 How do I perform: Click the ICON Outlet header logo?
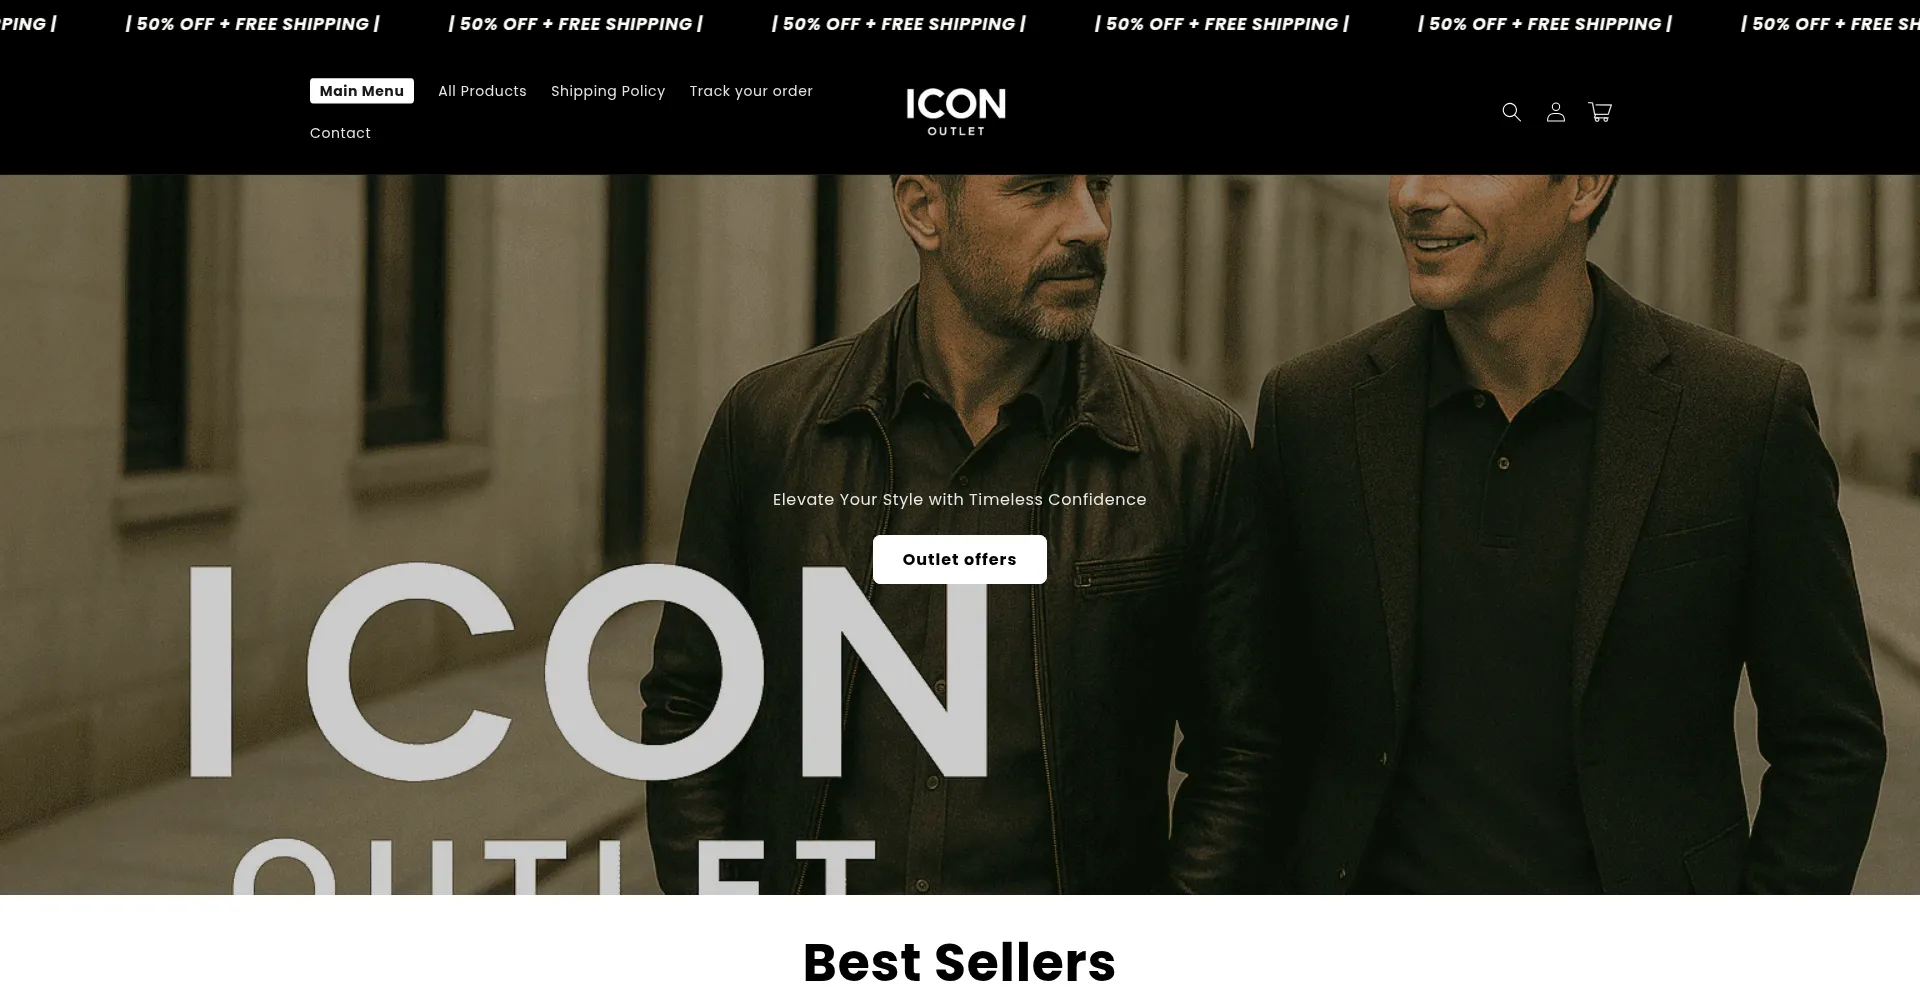click(955, 111)
